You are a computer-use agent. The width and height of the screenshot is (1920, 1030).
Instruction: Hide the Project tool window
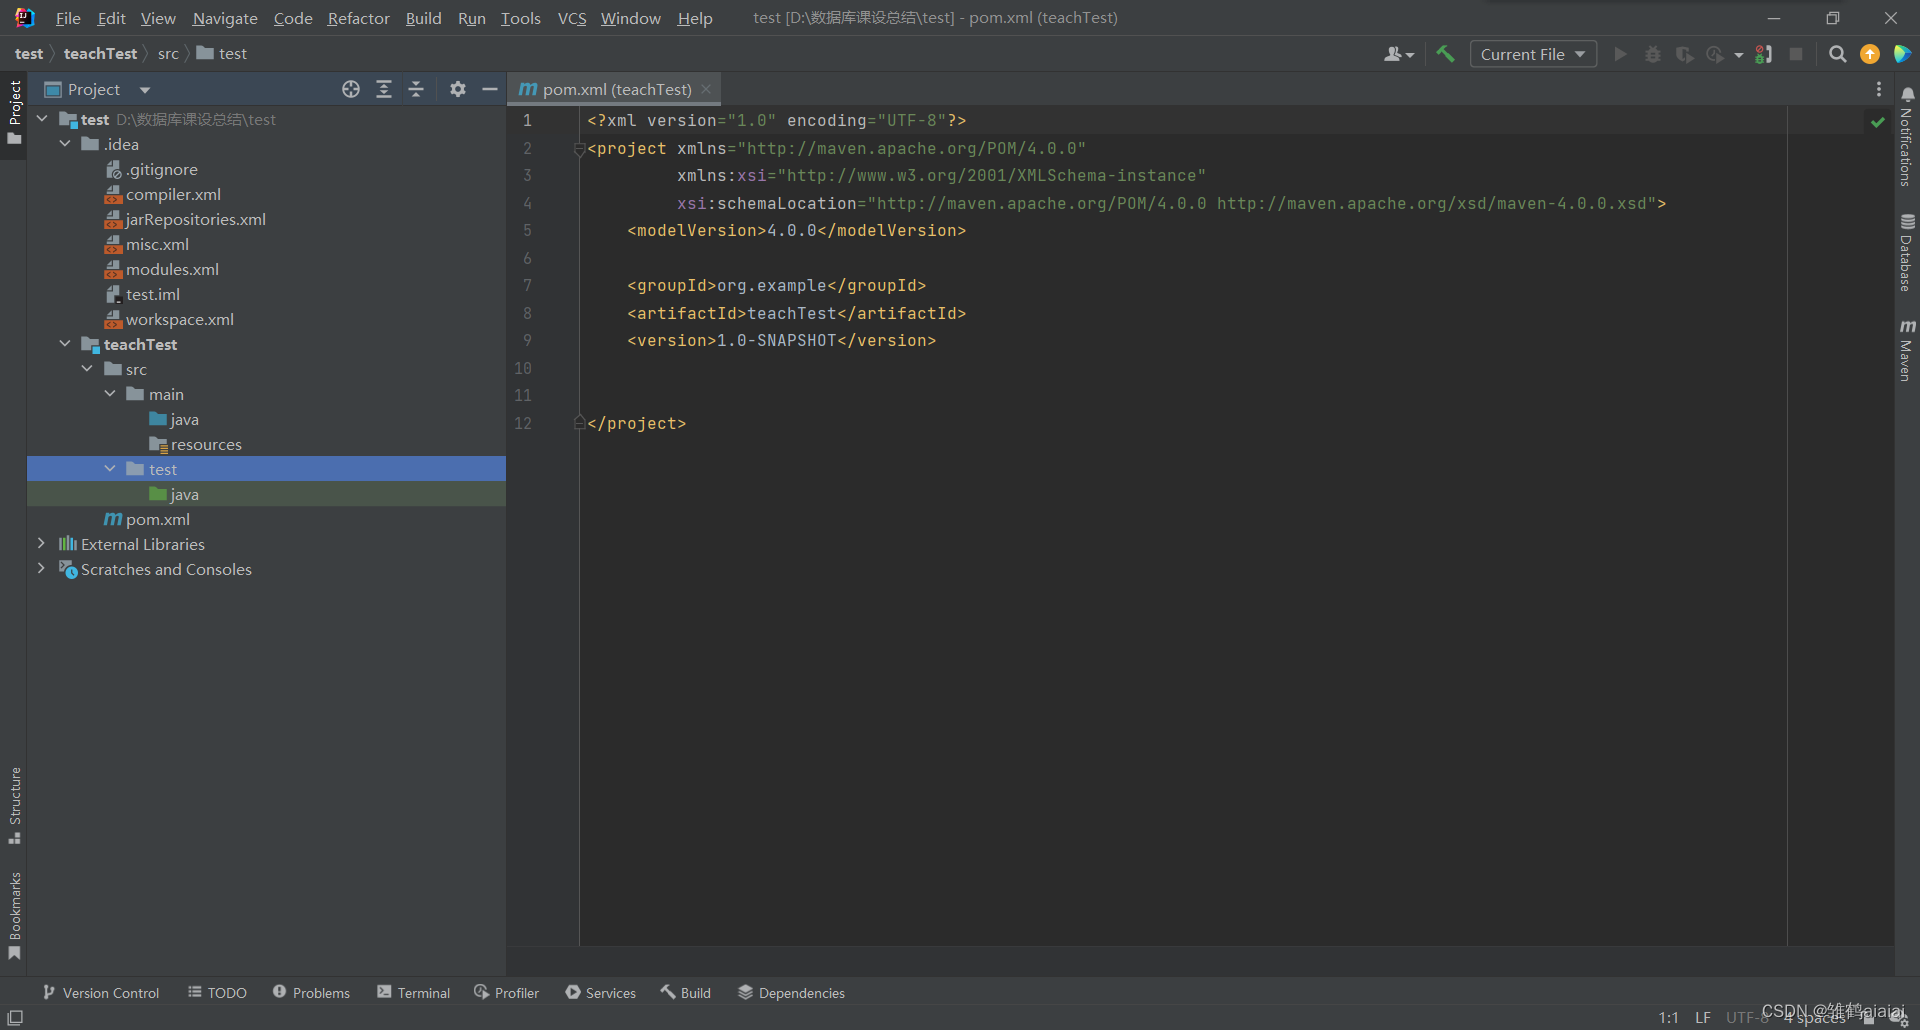[x=490, y=89]
